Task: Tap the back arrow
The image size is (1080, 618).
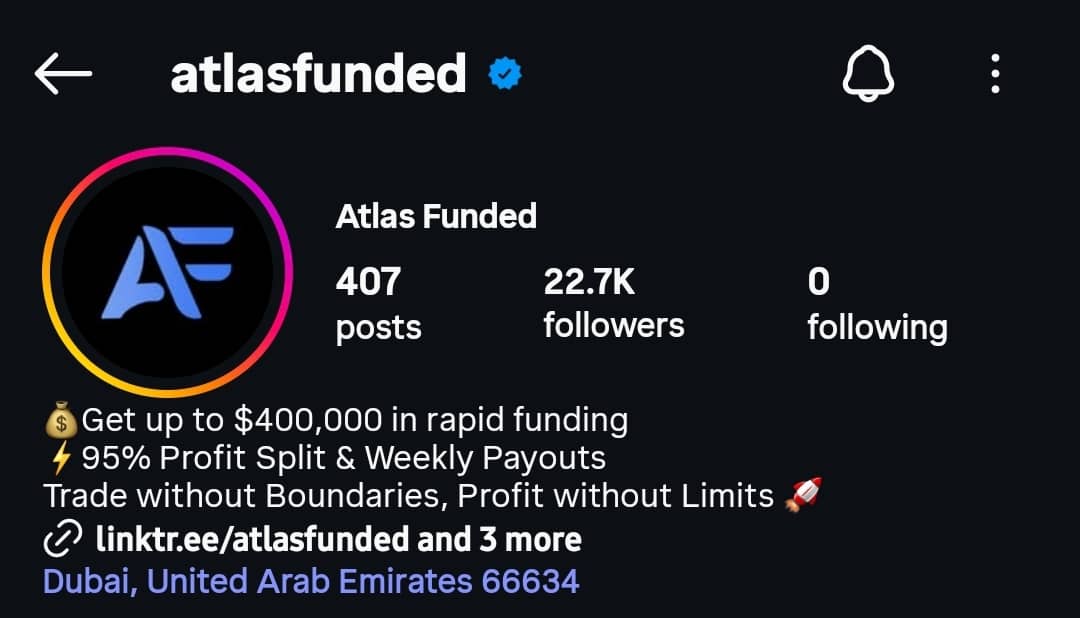Action: tap(63, 74)
